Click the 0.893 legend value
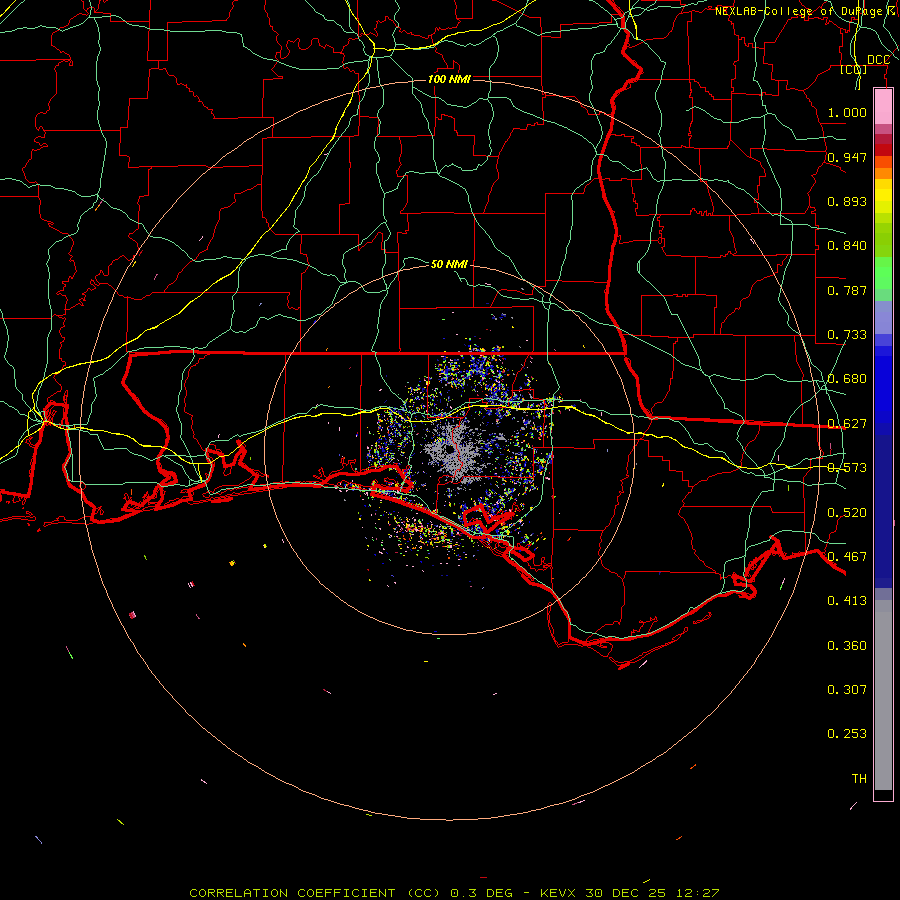This screenshot has height=900, width=900. (x=847, y=202)
